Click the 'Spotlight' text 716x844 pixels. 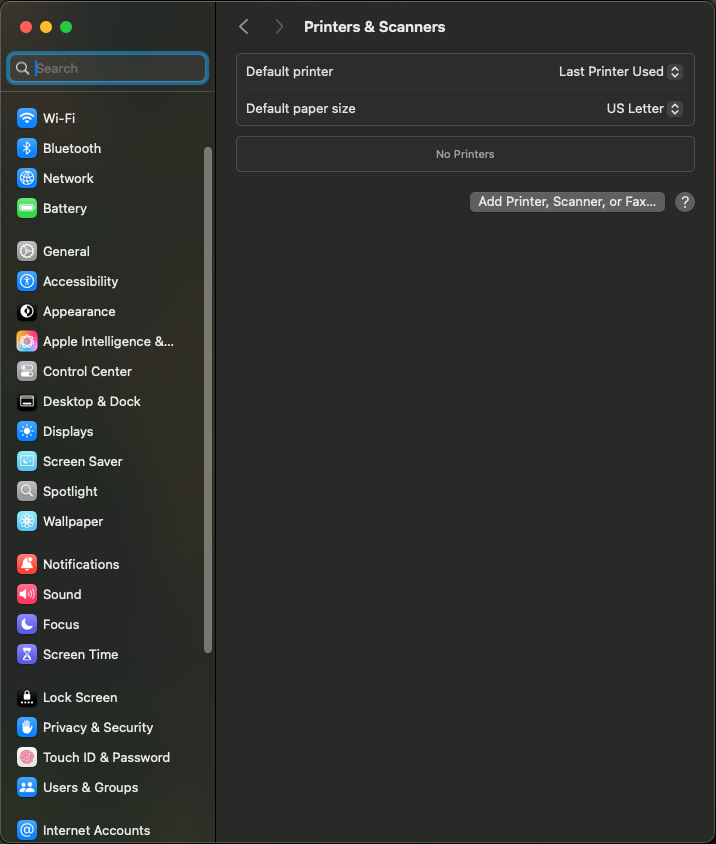tap(71, 491)
